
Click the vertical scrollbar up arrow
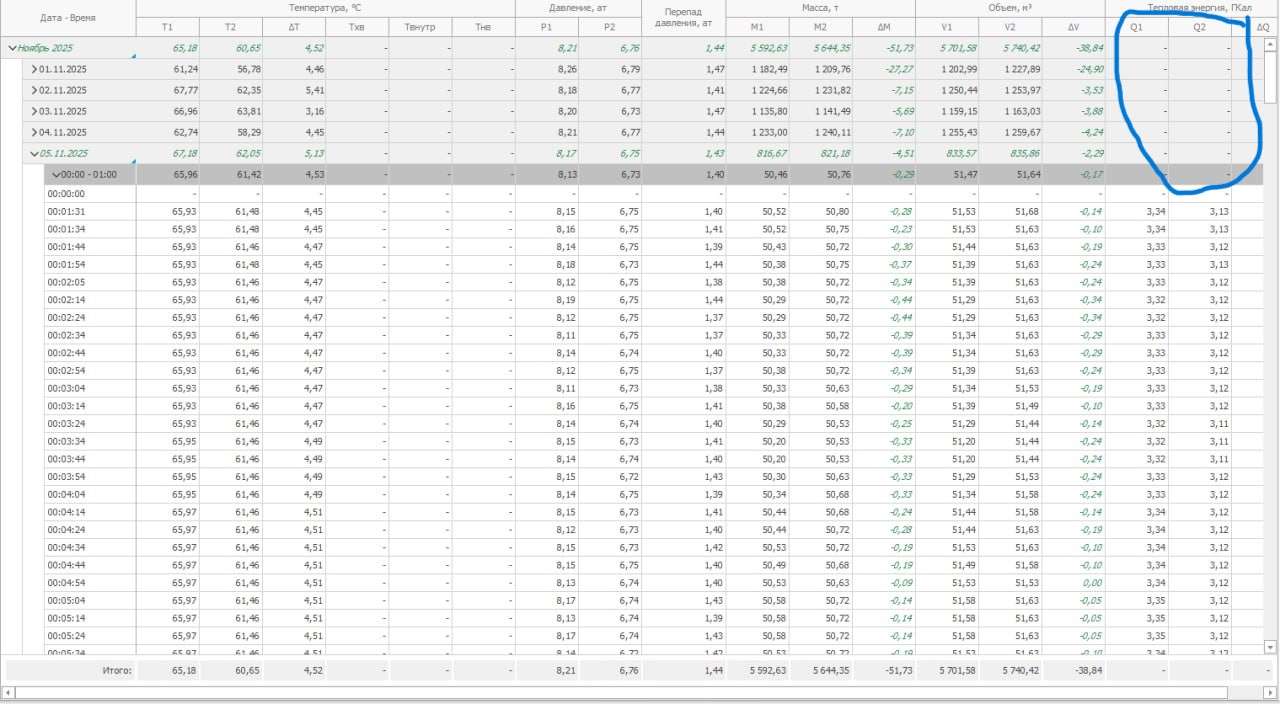point(1270,44)
